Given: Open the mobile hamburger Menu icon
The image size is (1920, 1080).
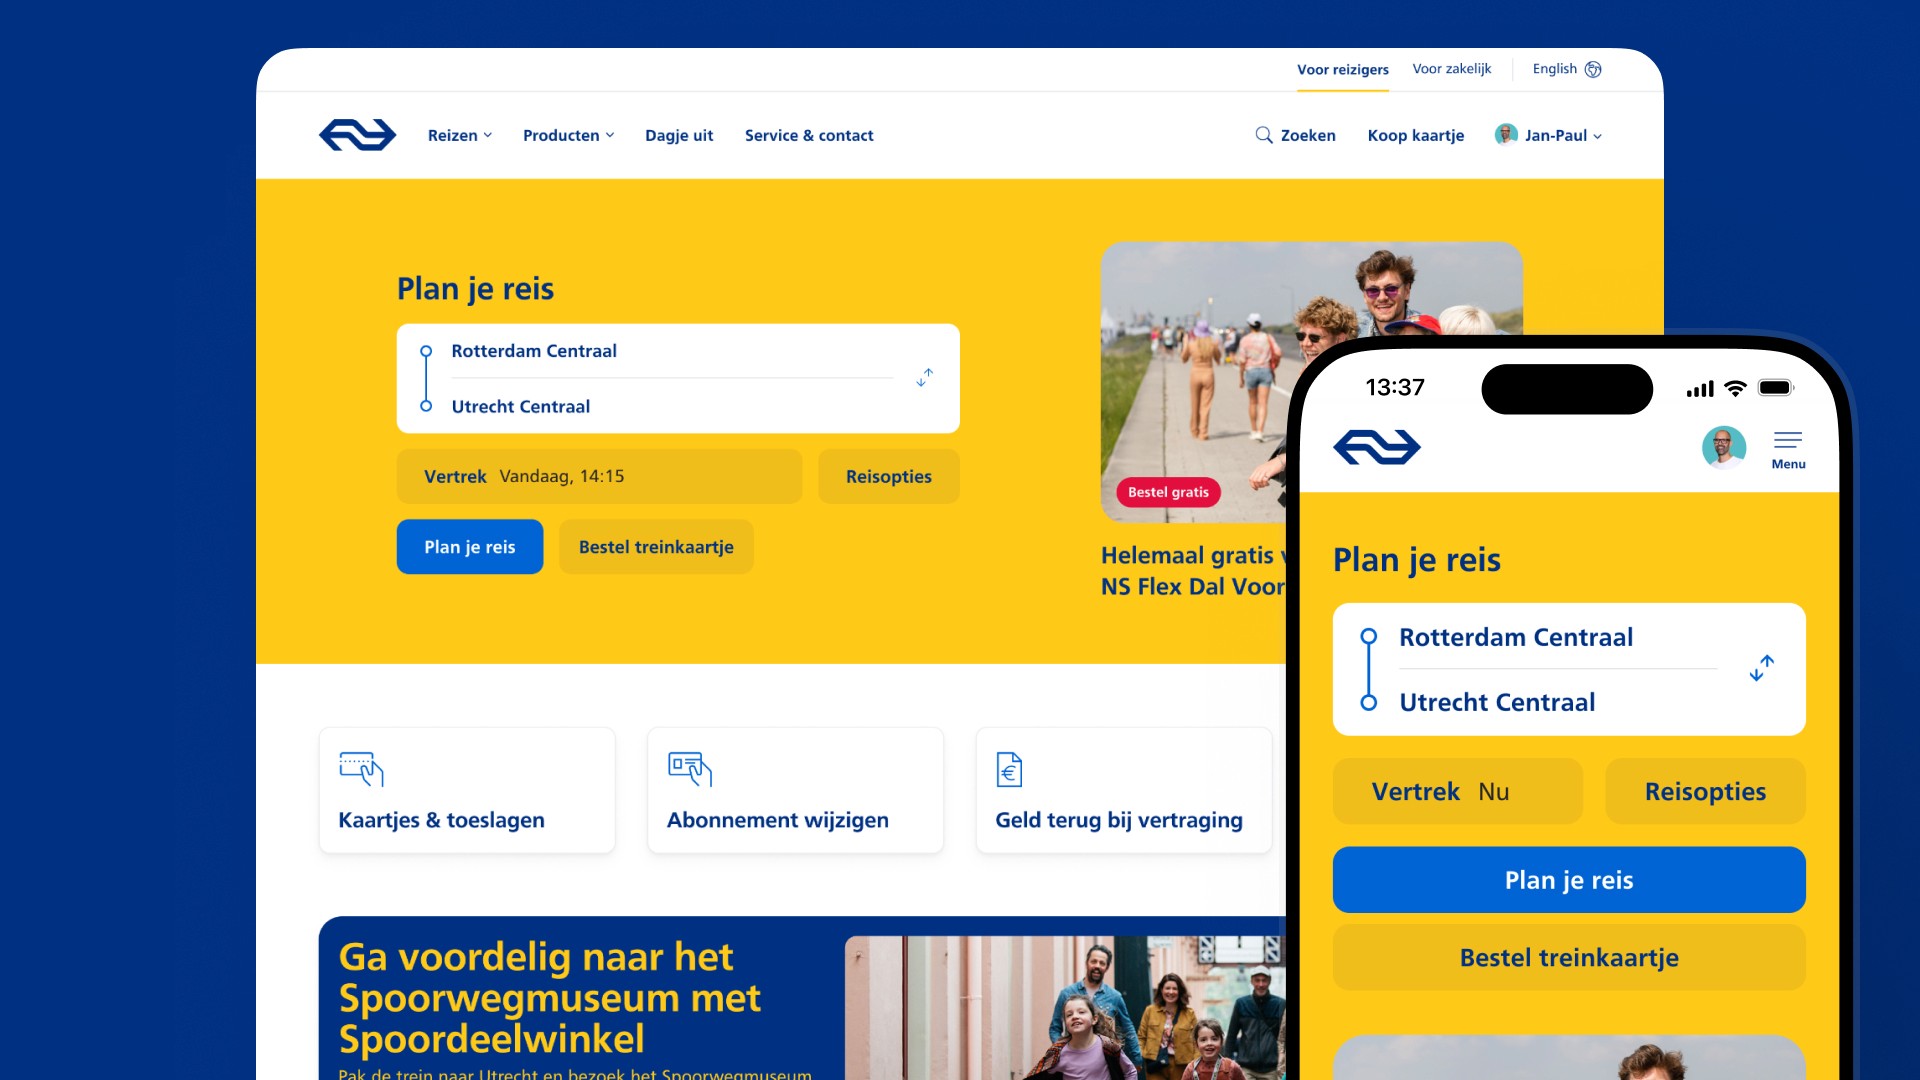Looking at the screenshot, I should point(1788,449).
